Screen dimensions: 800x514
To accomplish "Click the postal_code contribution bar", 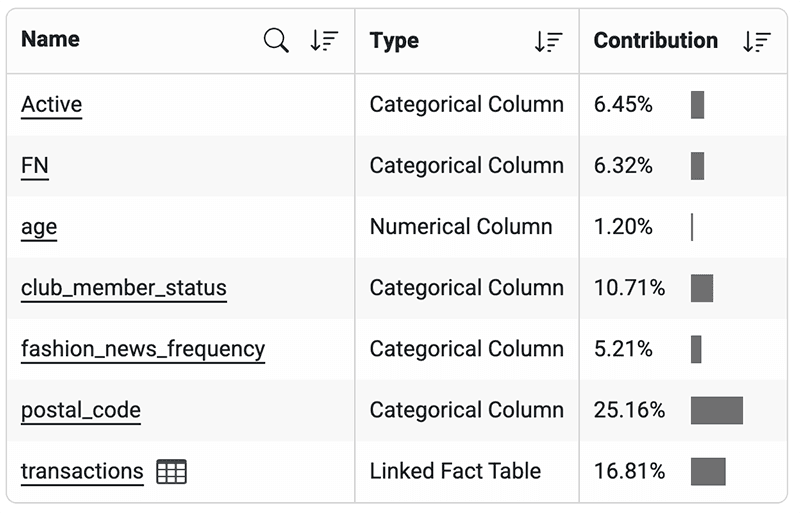I will pos(716,410).
